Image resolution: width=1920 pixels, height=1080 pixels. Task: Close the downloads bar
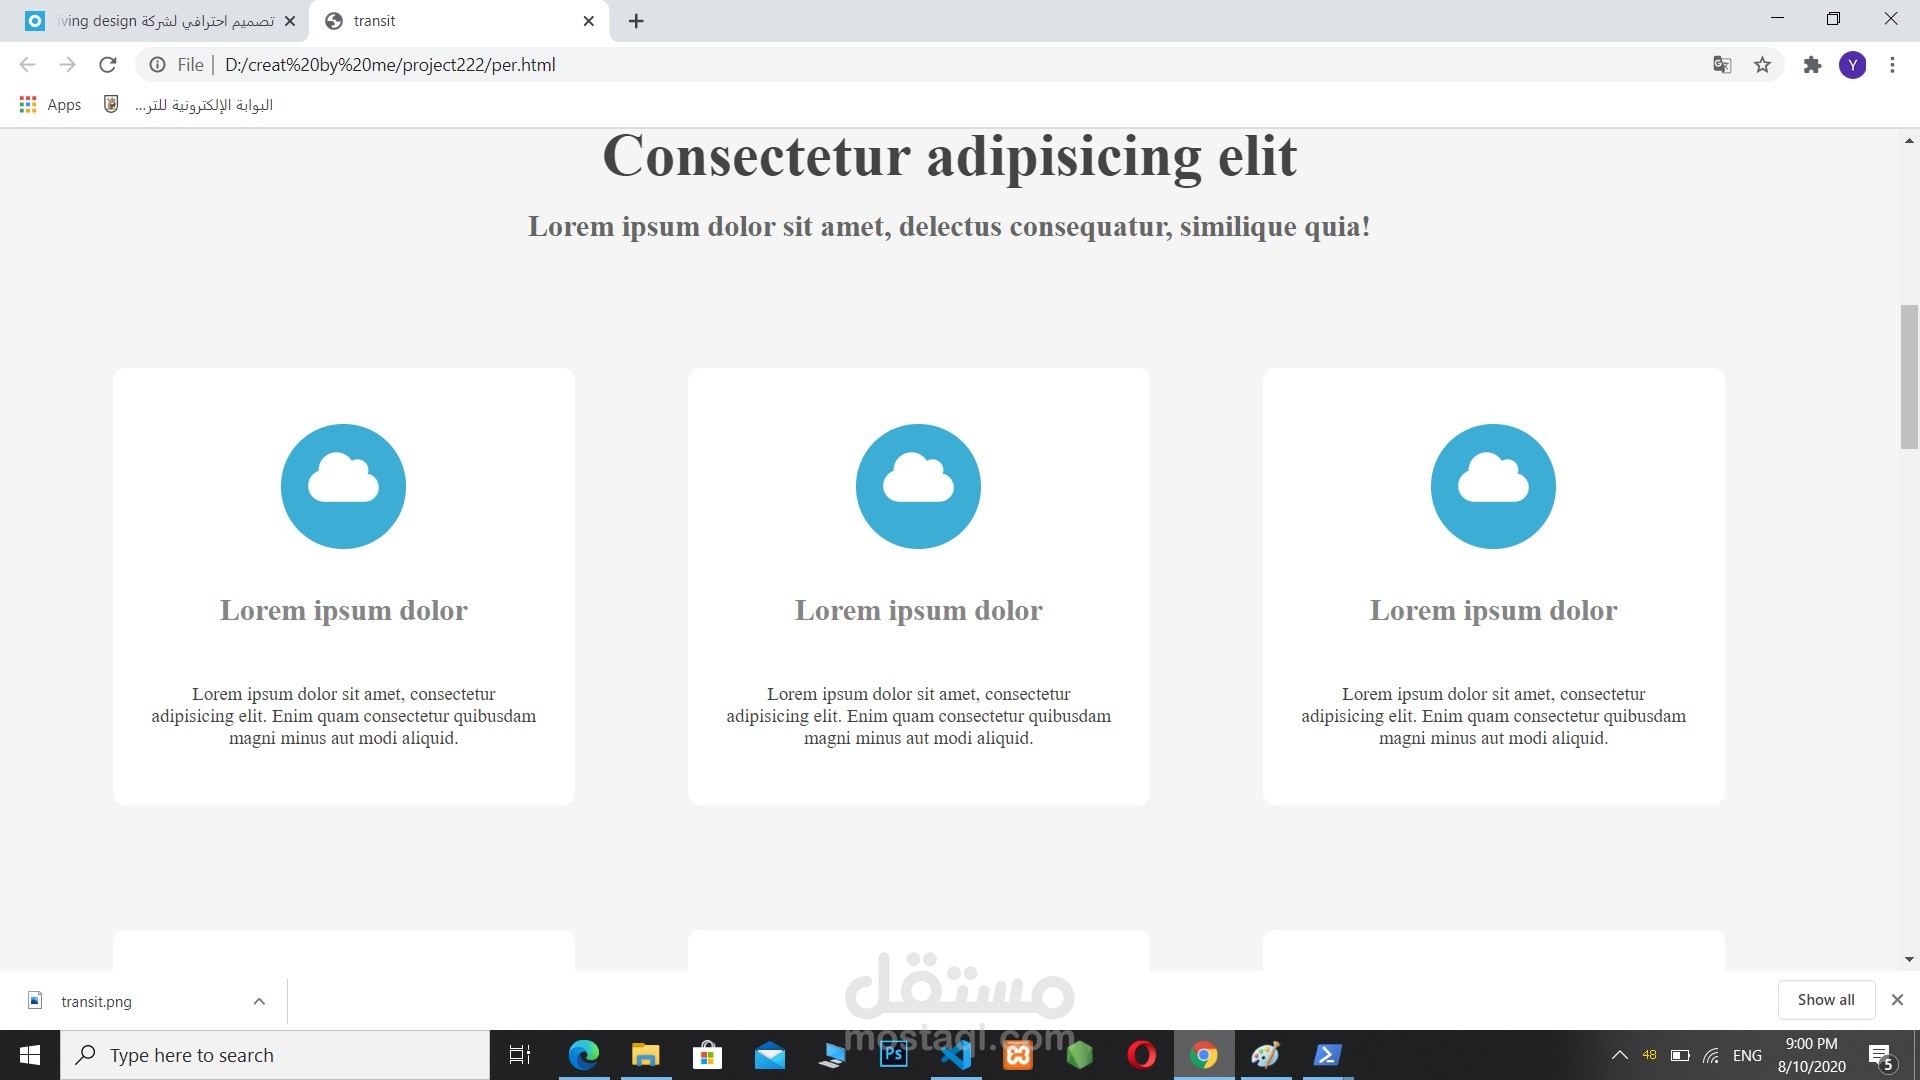click(1897, 1000)
